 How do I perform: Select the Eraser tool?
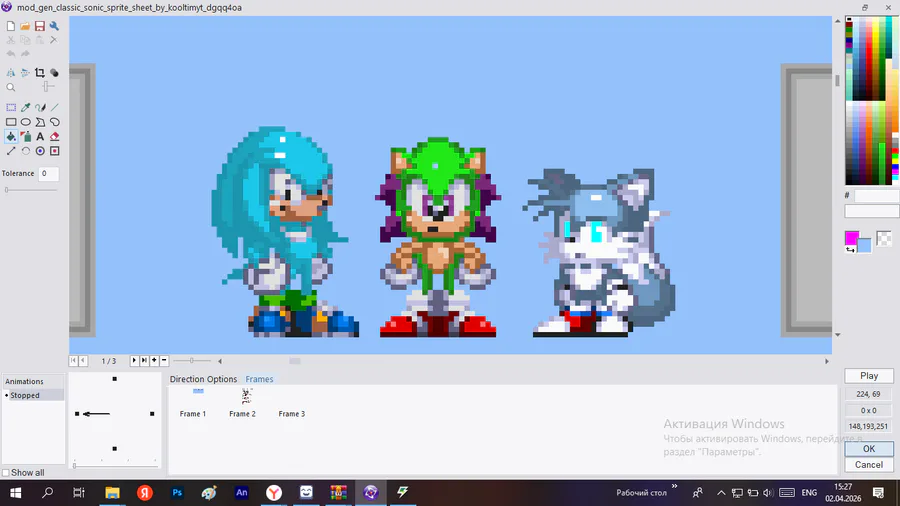pos(55,137)
